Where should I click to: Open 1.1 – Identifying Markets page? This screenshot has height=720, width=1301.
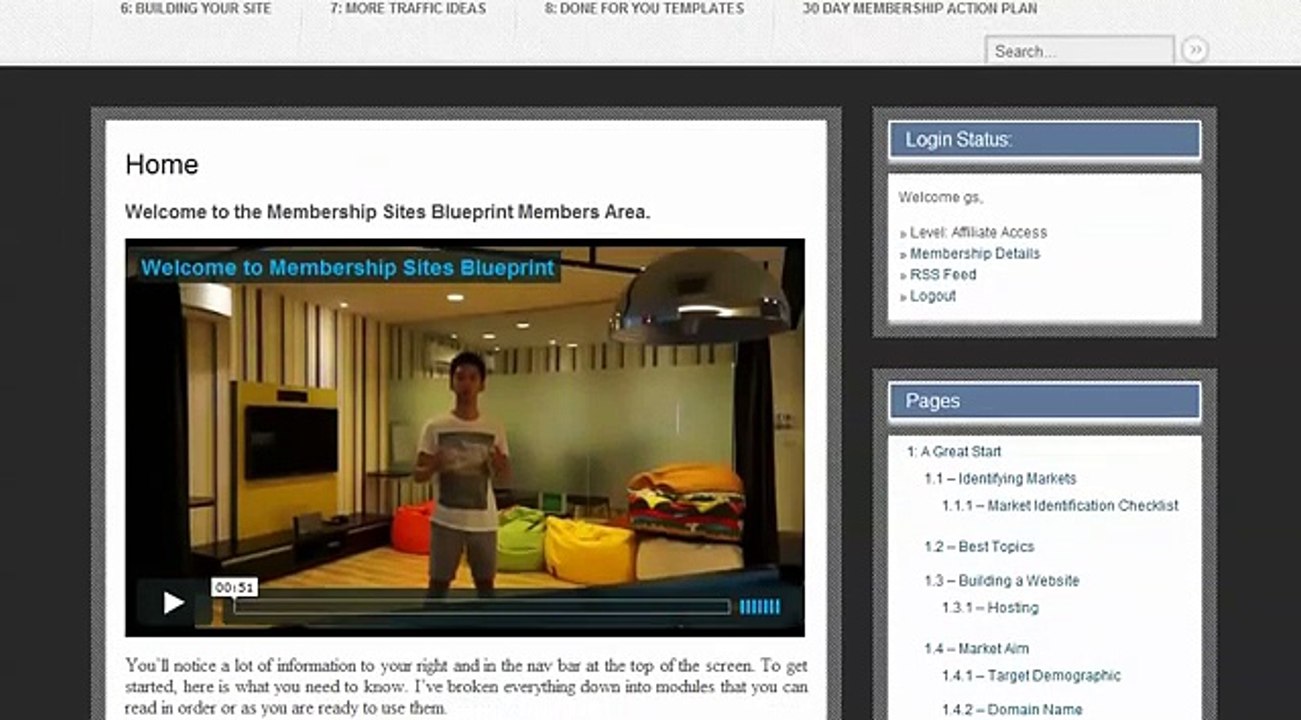(x=1000, y=479)
